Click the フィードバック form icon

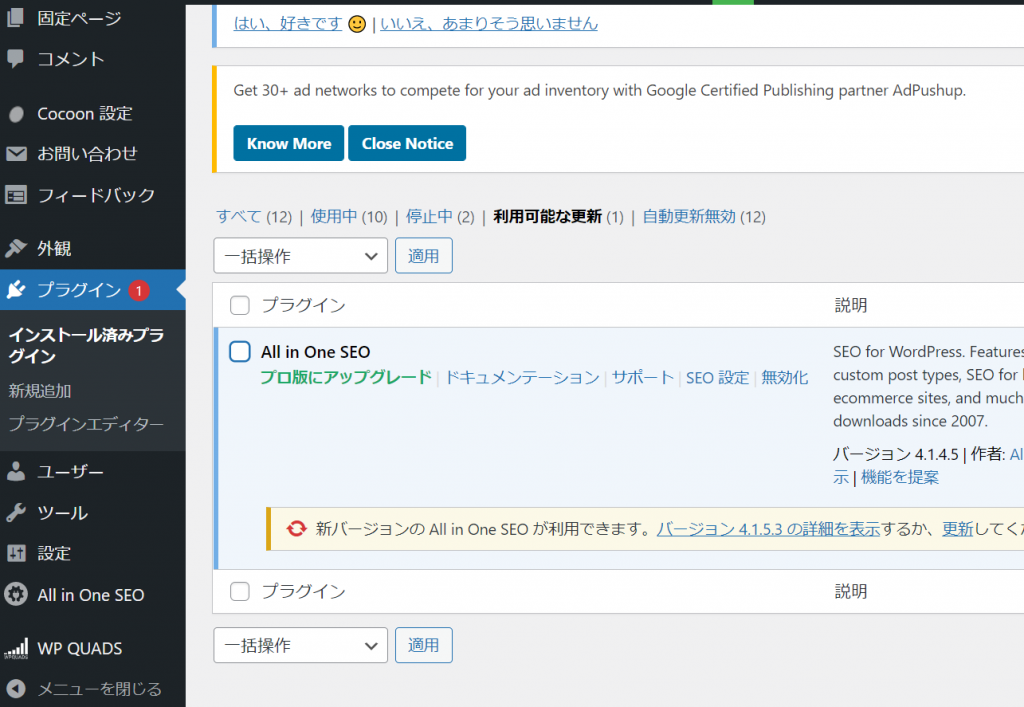[x=16, y=195]
